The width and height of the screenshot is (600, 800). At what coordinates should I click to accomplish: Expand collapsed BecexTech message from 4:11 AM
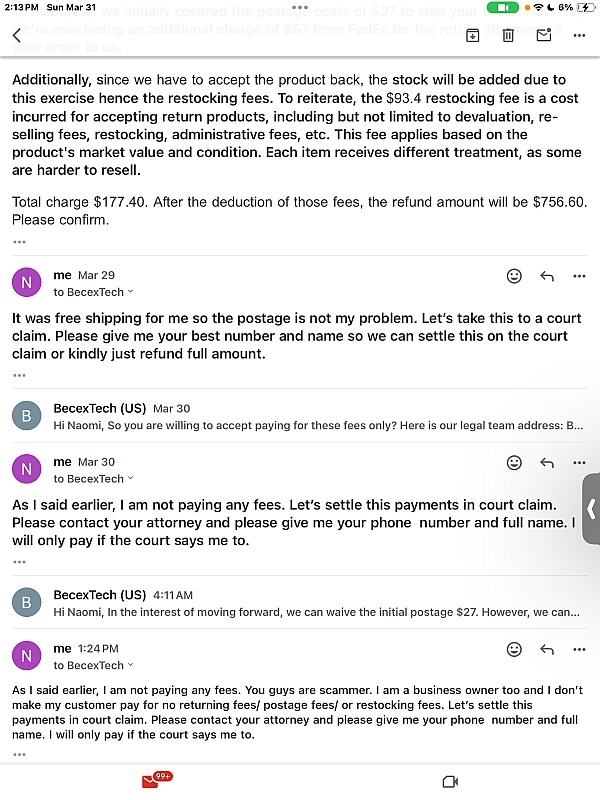point(300,603)
